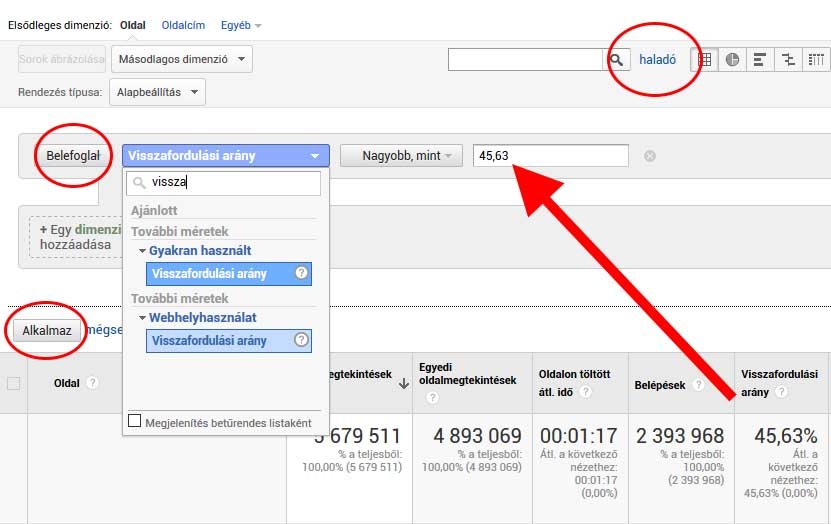The image size is (831, 524).
Task: Select the pie chart percentage view
Action: (732, 59)
